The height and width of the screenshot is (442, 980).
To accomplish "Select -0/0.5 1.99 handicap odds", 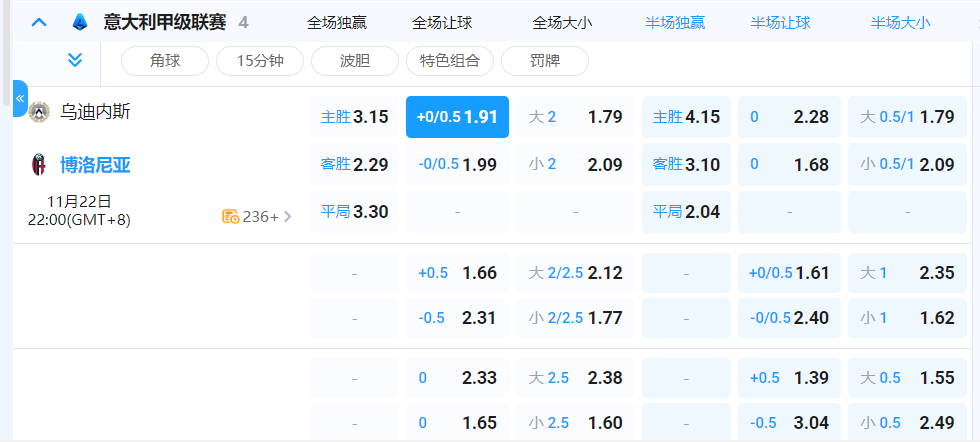I will [458, 164].
